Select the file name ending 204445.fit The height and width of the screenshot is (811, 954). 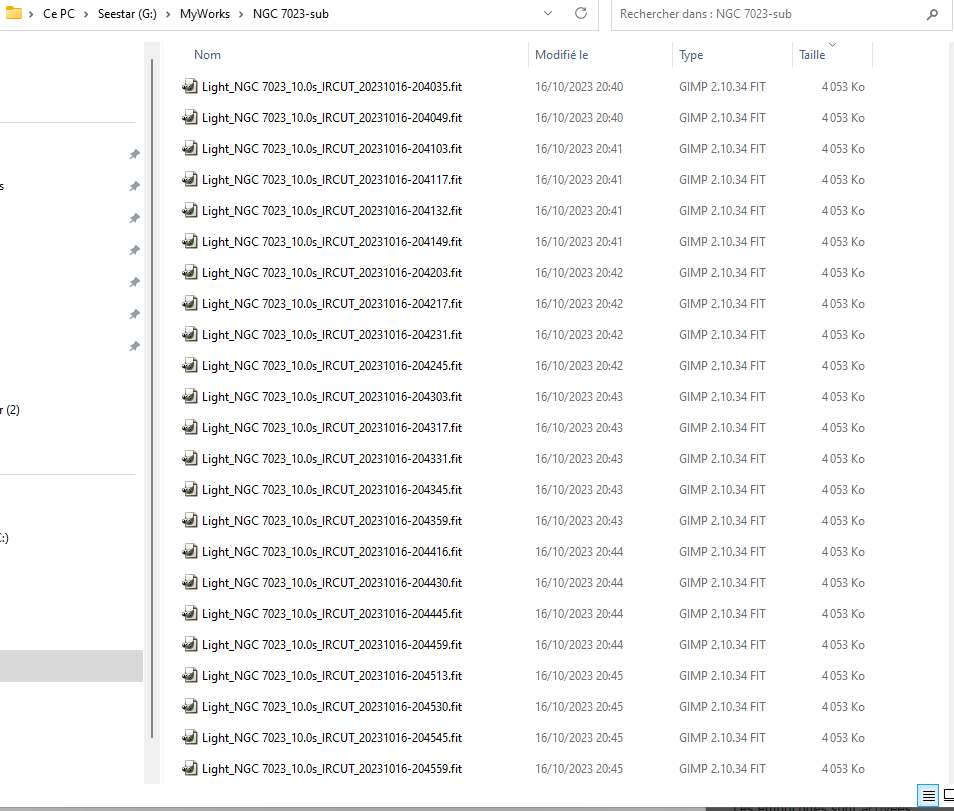[331, 614]
